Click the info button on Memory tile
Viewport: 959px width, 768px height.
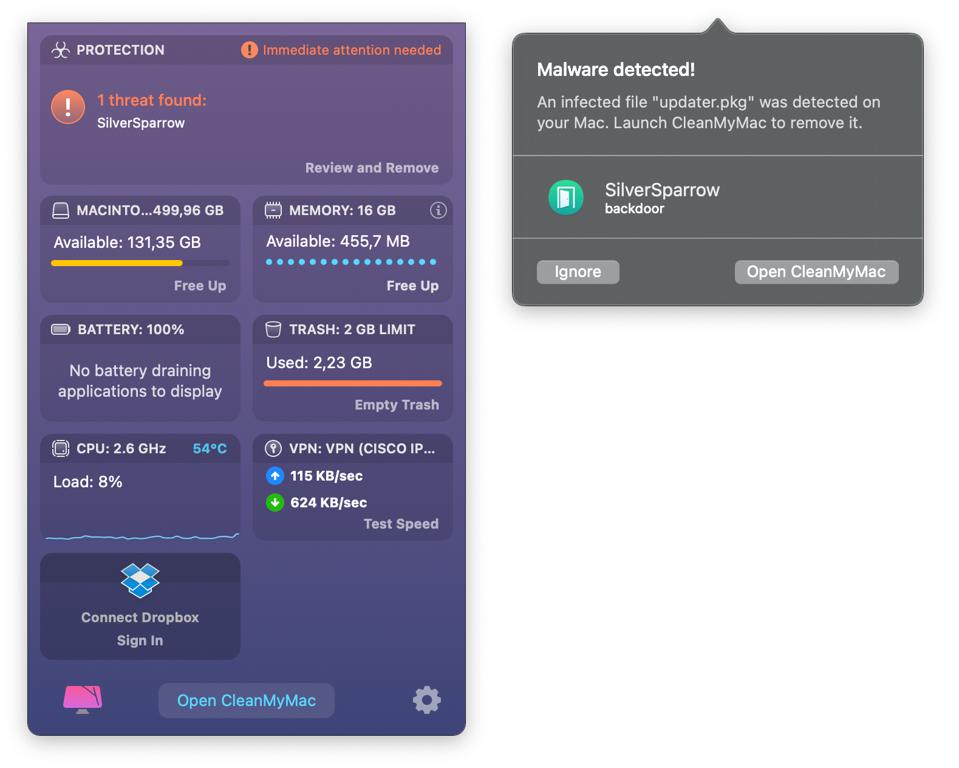pos(438,209)
